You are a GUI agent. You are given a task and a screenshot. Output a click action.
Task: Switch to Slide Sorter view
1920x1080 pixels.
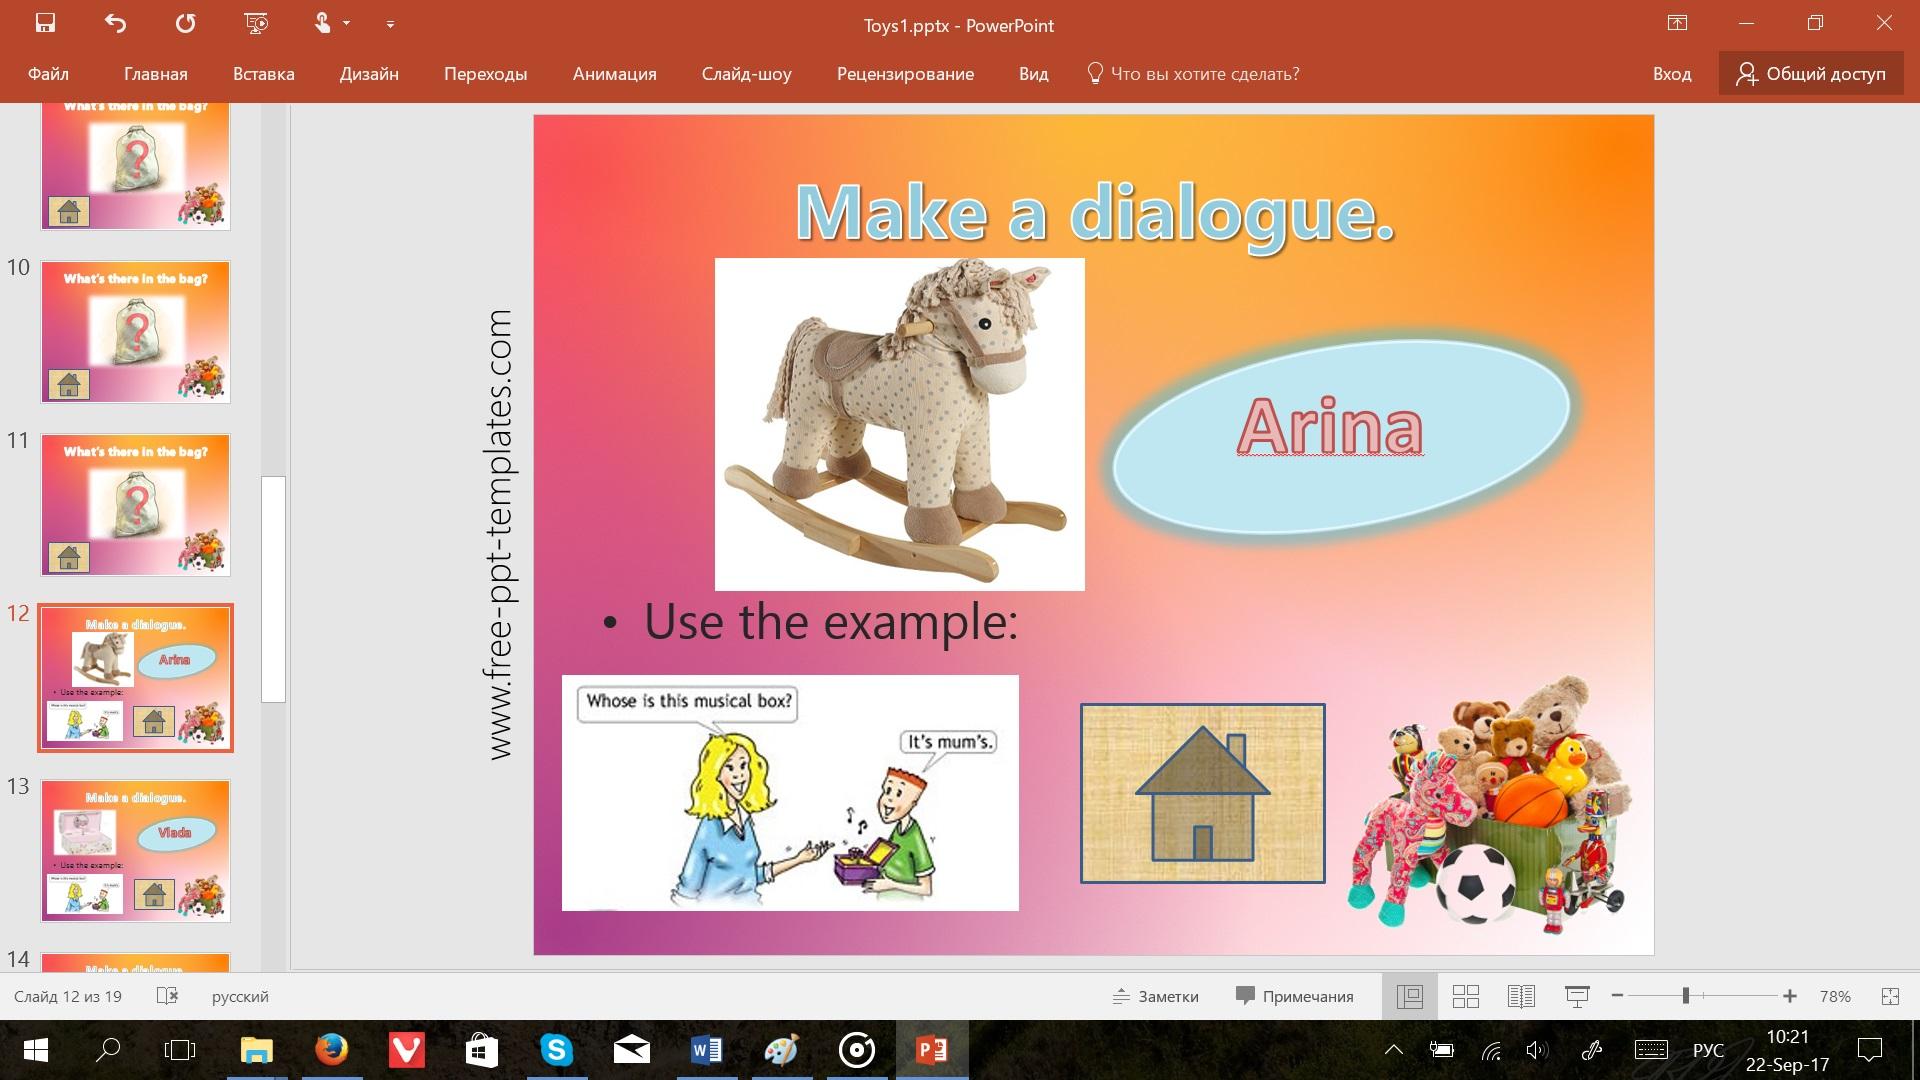pyautogui.click(x=1466, y=996)
